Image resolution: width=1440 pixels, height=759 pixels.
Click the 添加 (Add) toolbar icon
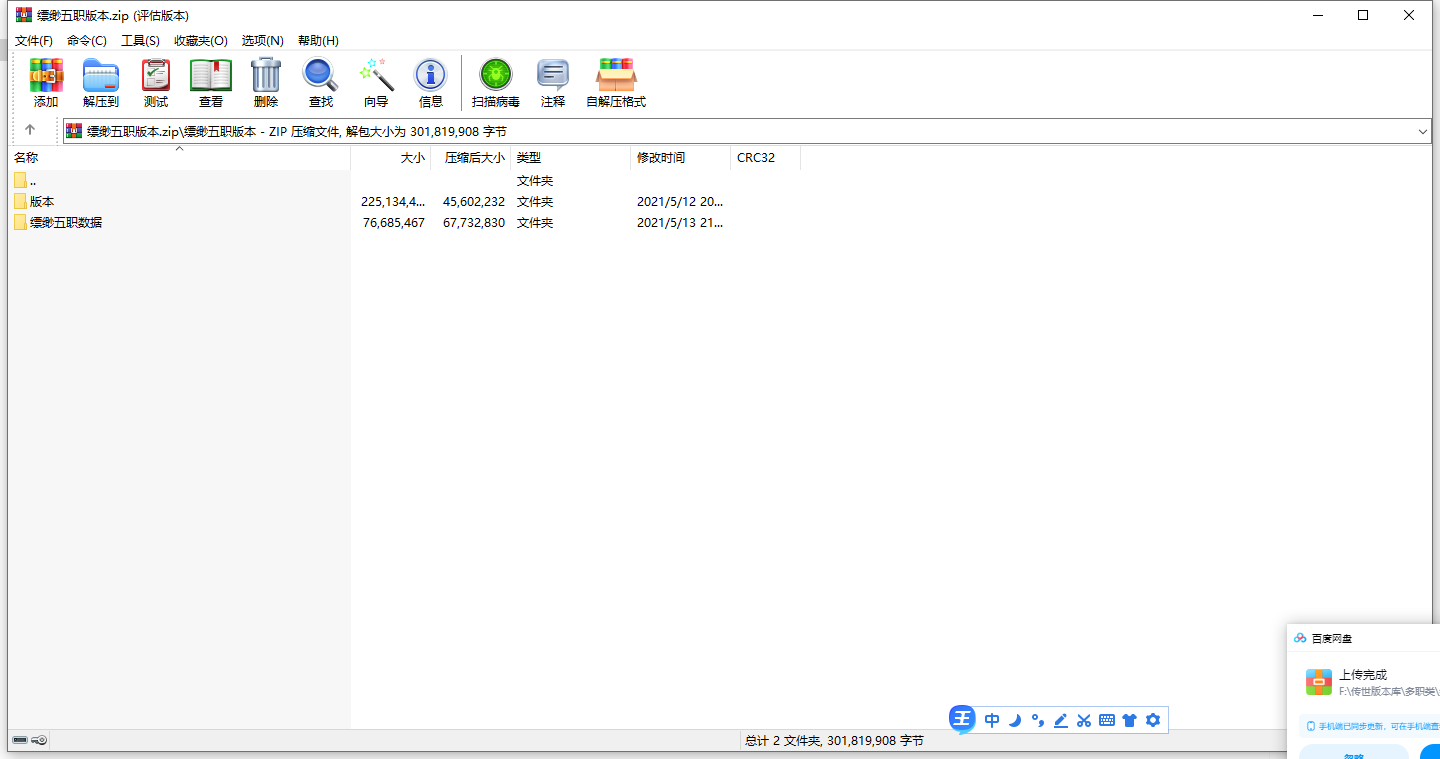tap(46, 82)
